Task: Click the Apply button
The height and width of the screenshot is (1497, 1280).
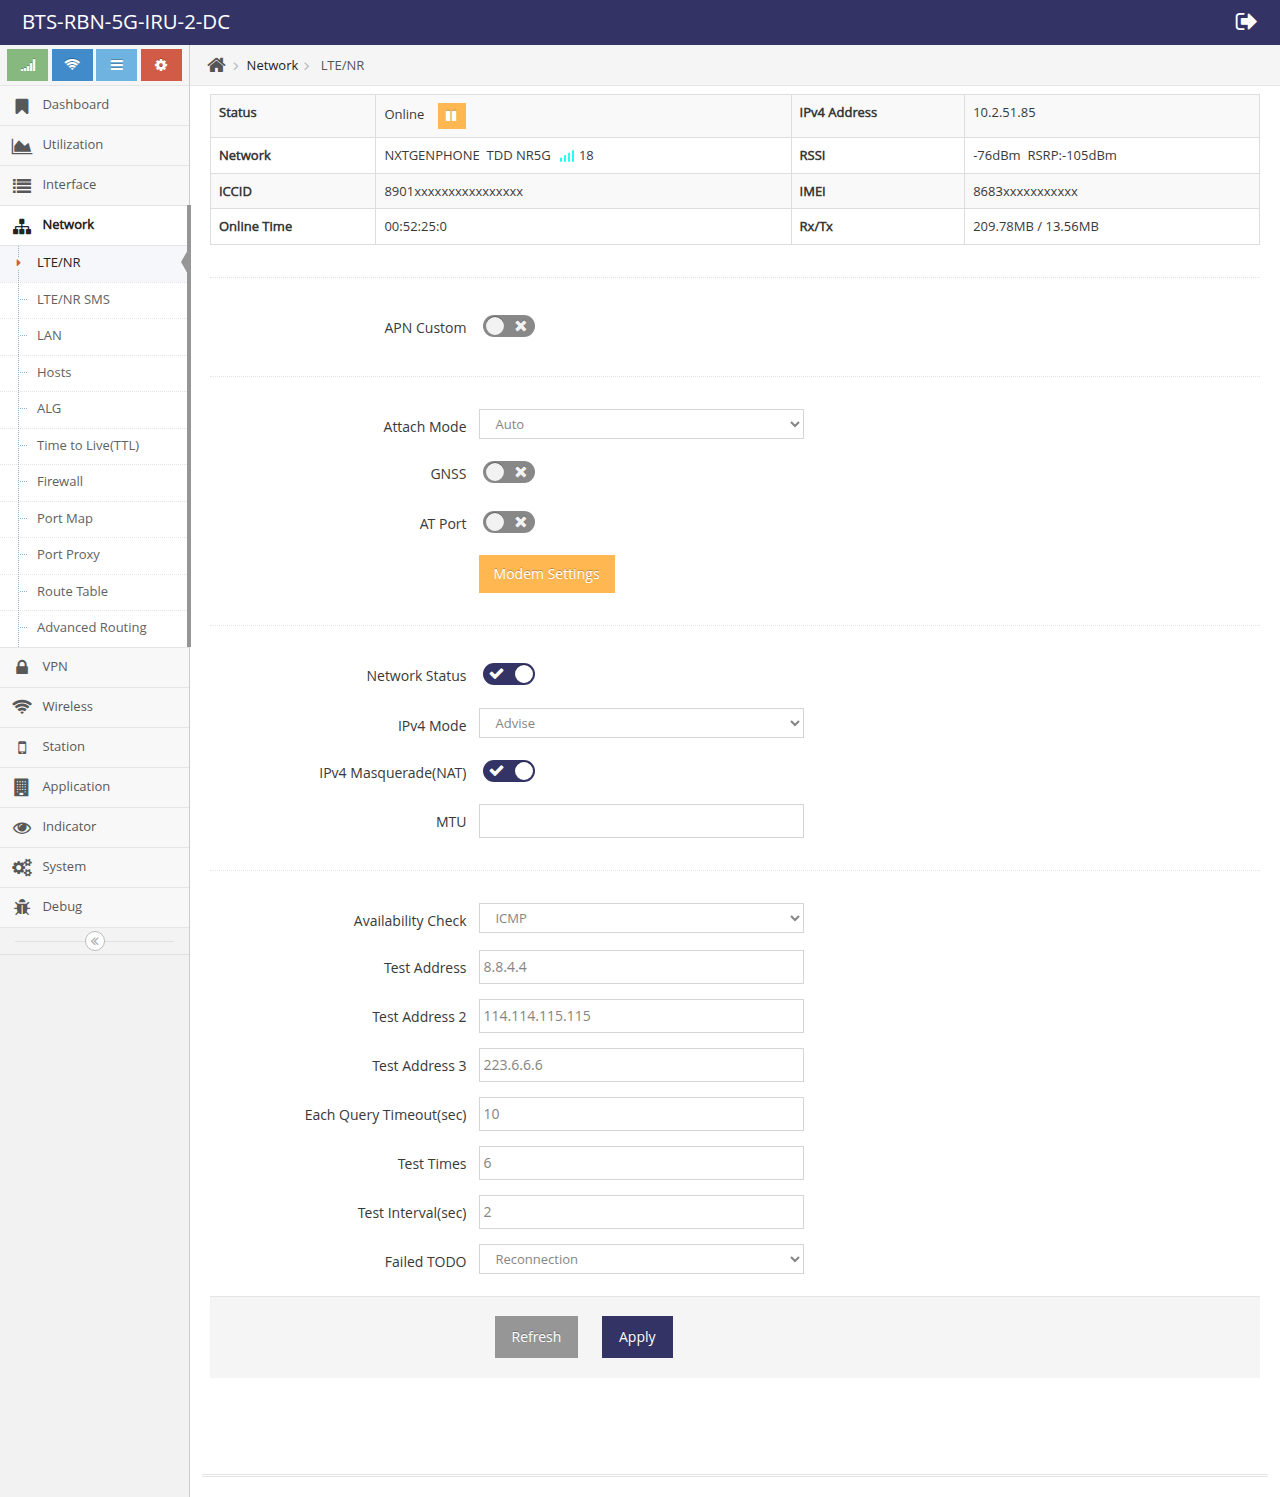Action: (x=637, y=1337)
